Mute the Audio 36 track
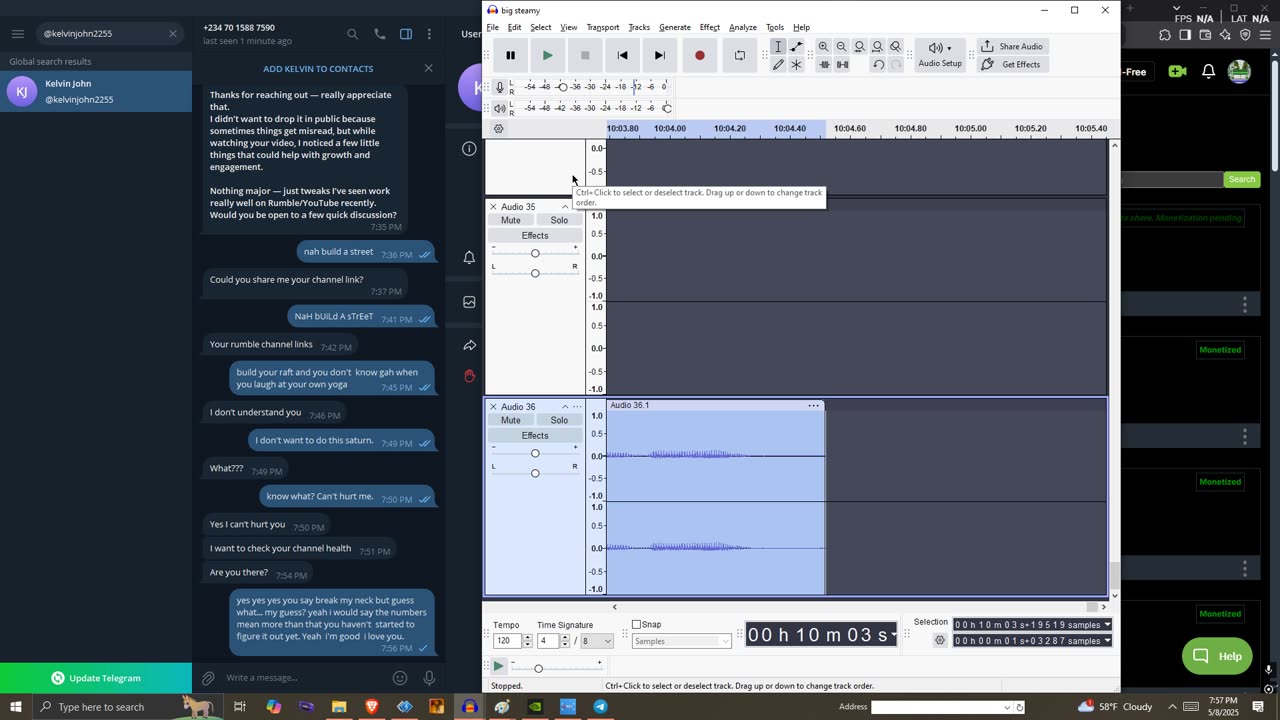Screen dimensions: 1280x720 pyautogui.click(x=511, y=420)
